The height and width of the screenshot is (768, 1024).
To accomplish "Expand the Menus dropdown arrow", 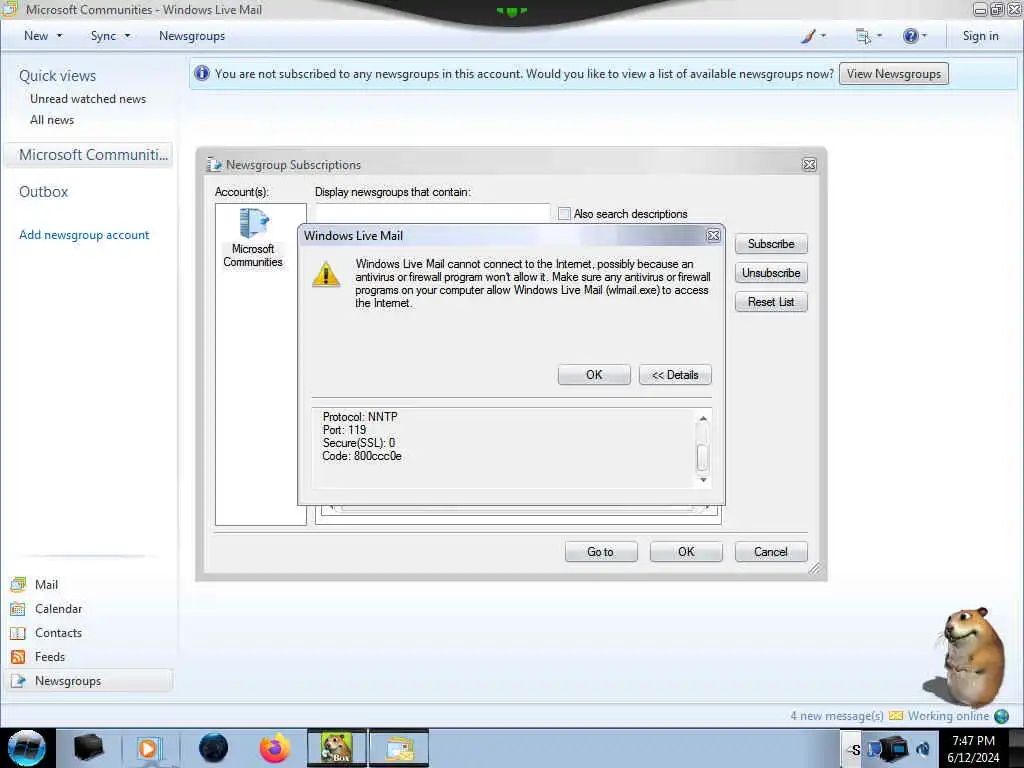I will (x=879, y=36).
